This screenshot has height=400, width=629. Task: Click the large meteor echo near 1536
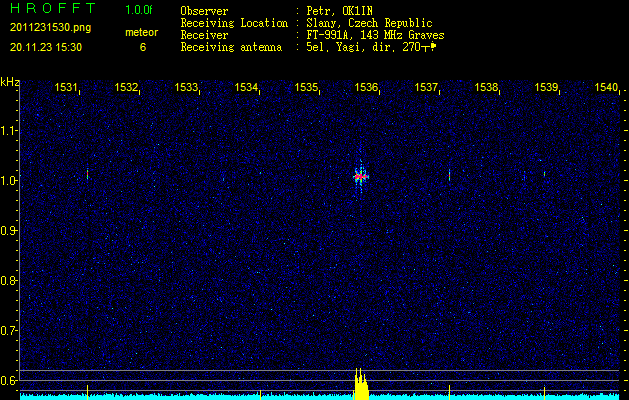361,176
